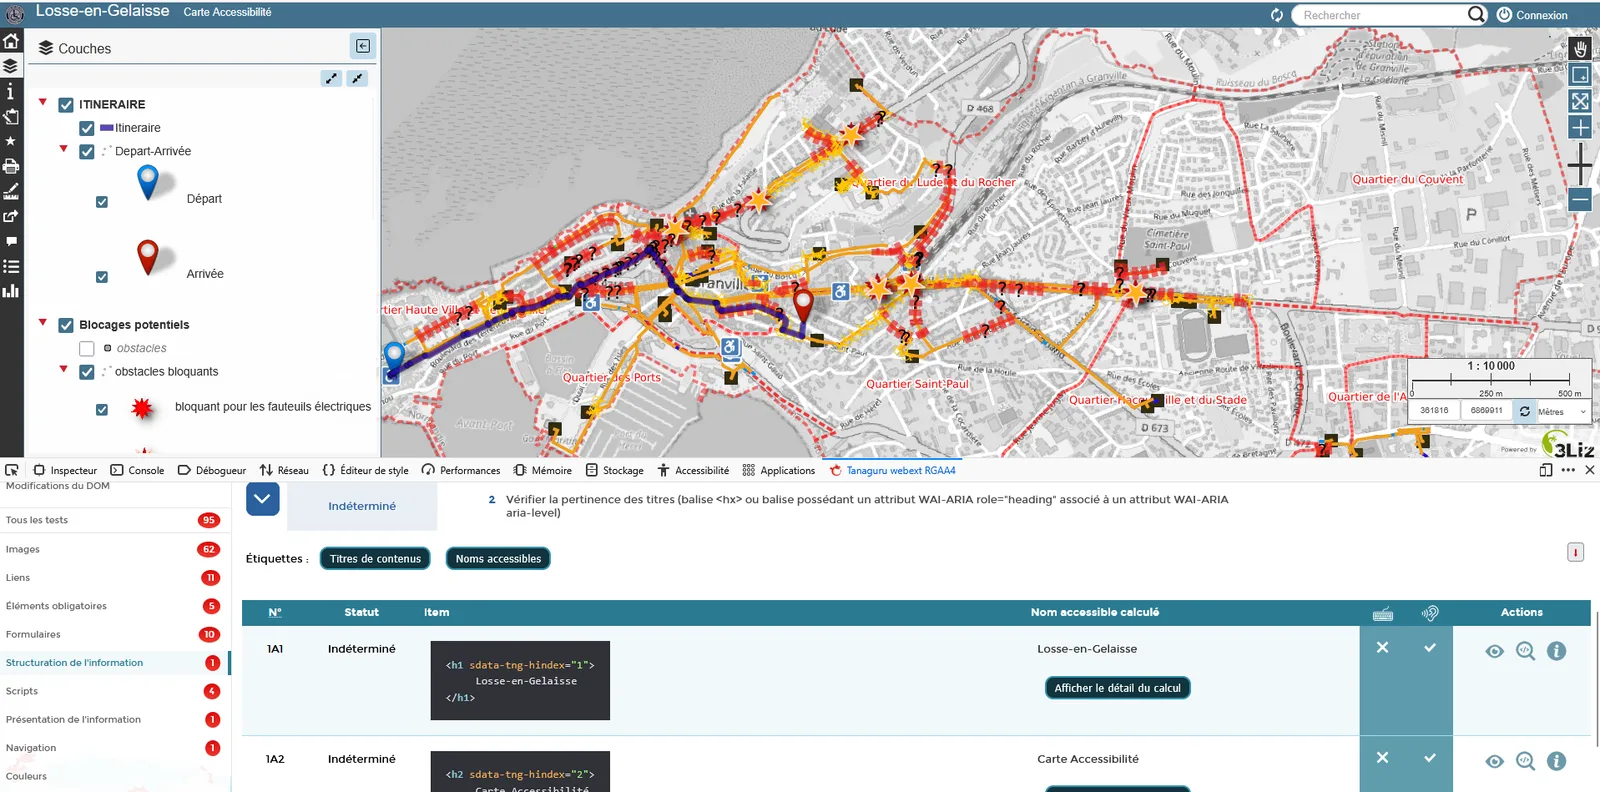
Task: Show element eye icon for row 1A2
Action: pos(1494,761)
